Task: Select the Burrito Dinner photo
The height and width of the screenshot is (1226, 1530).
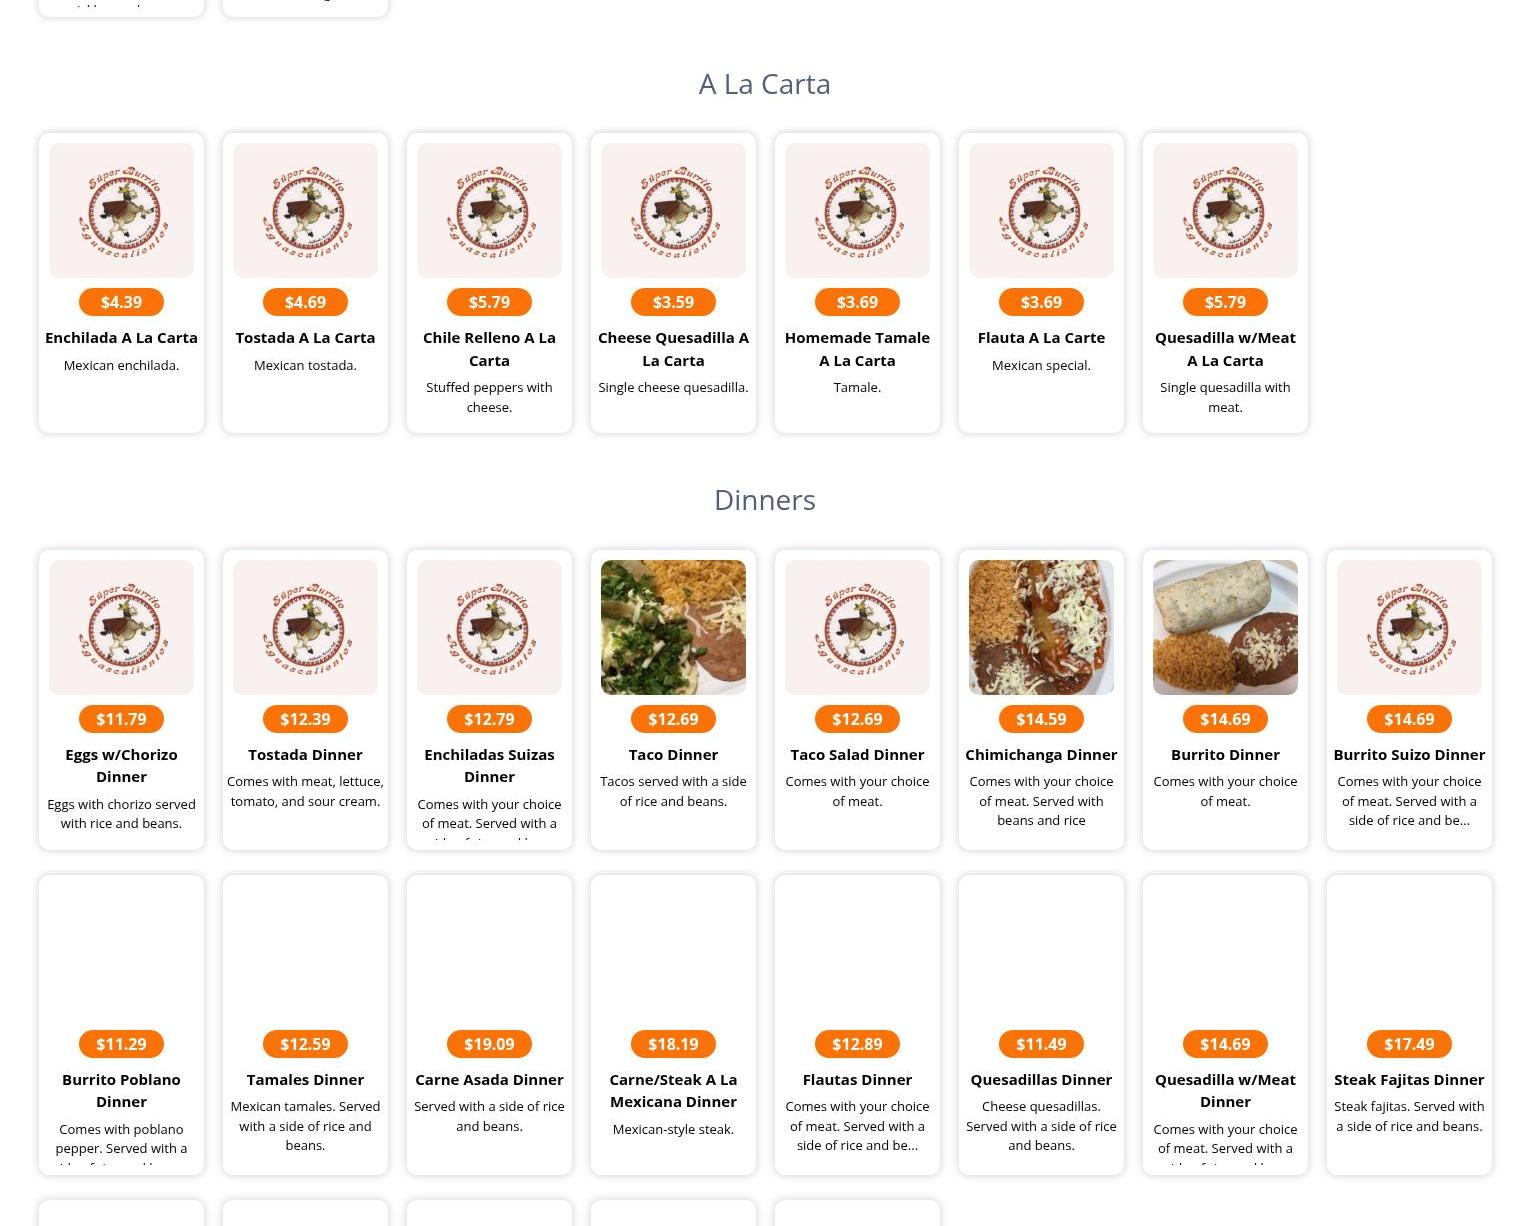Action: click(1225, 627)
